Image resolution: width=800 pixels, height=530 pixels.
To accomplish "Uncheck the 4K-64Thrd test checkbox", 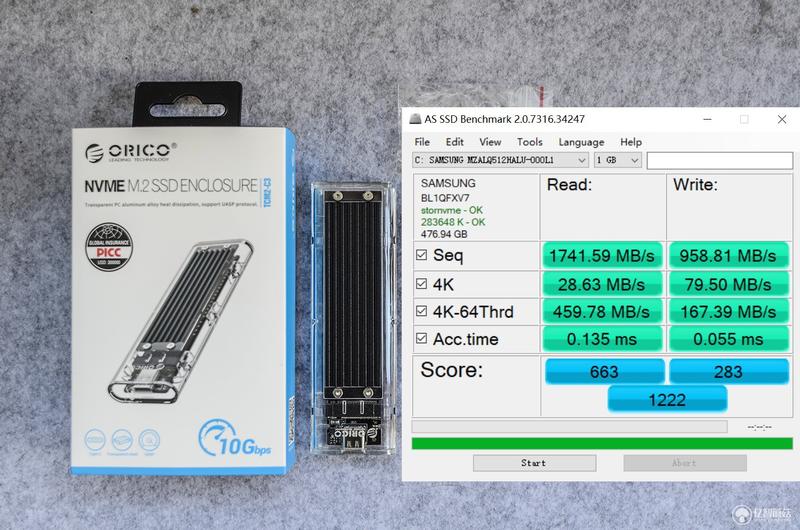I will (421, 311).
